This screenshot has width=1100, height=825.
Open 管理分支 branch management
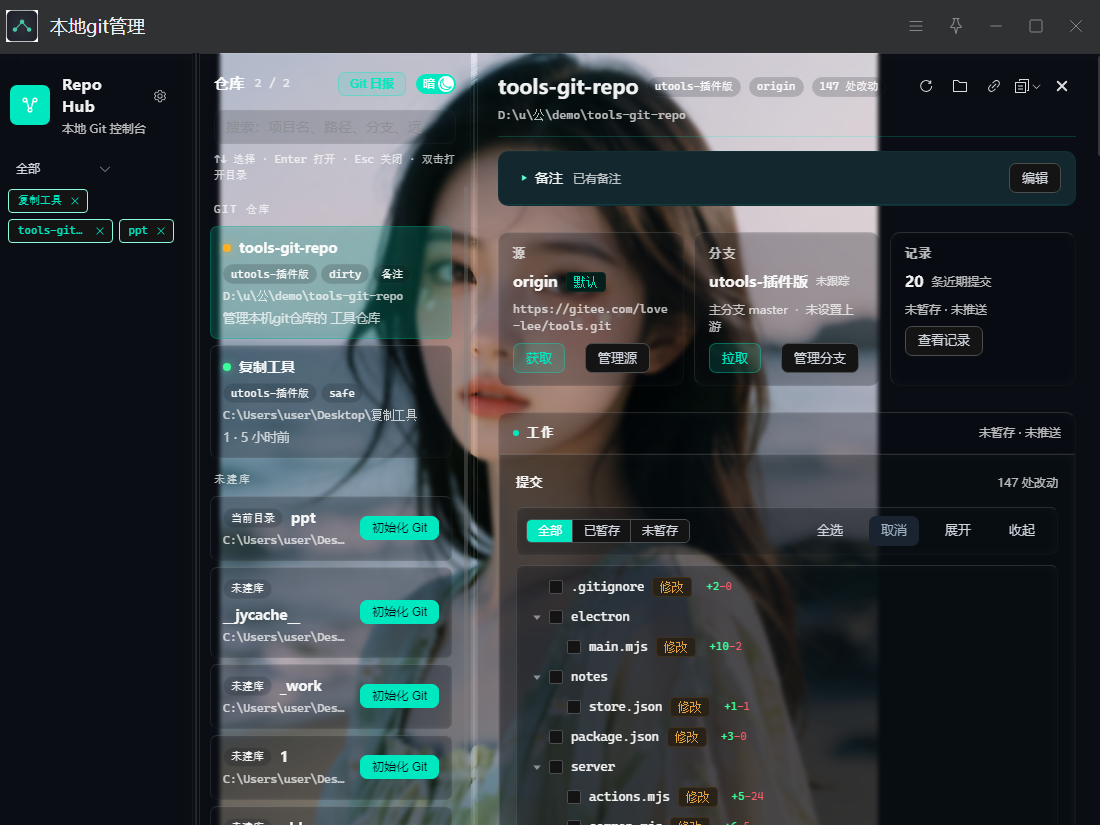point(819,358)
